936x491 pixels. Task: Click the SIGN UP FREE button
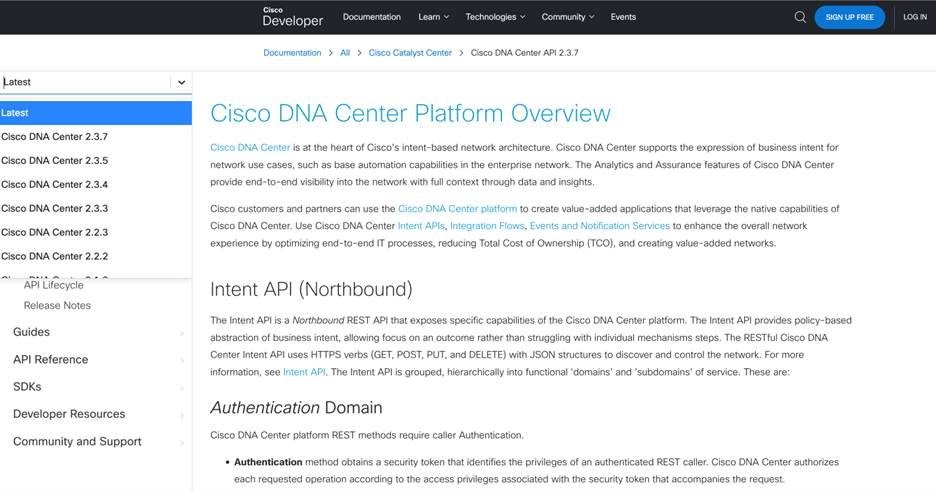coord(849,17)
